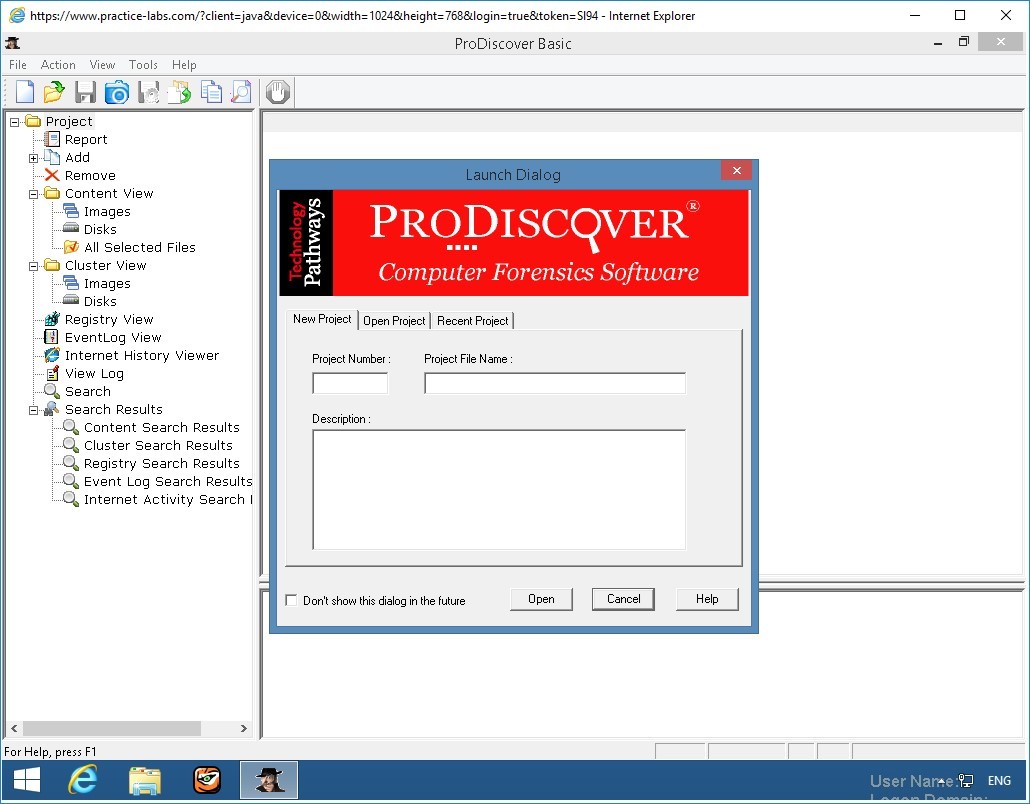The image size is (1030, 804).
Task: Click the Report icon in project tree
Action: tap(52, 139)
